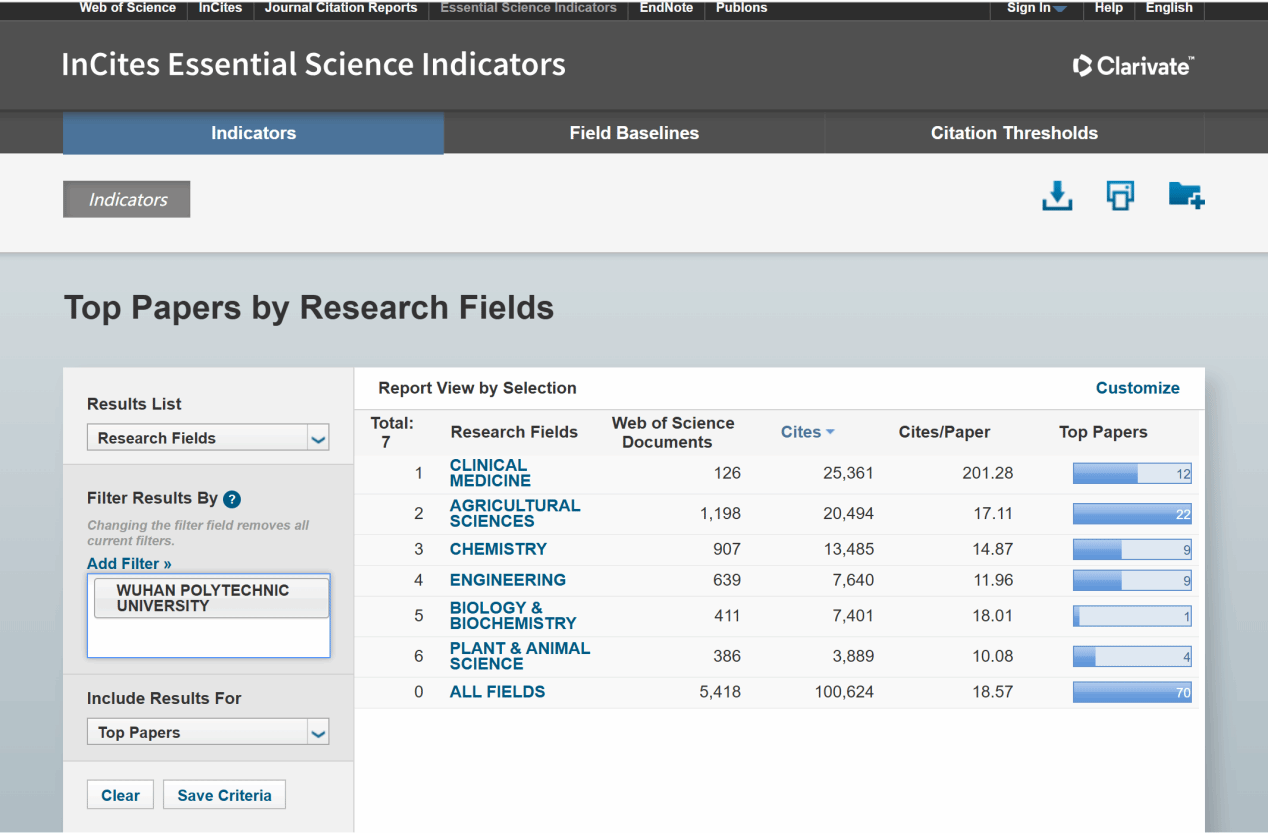Click the Customize link
This screenshot has height=833, width=1268.
[1137, 388]
